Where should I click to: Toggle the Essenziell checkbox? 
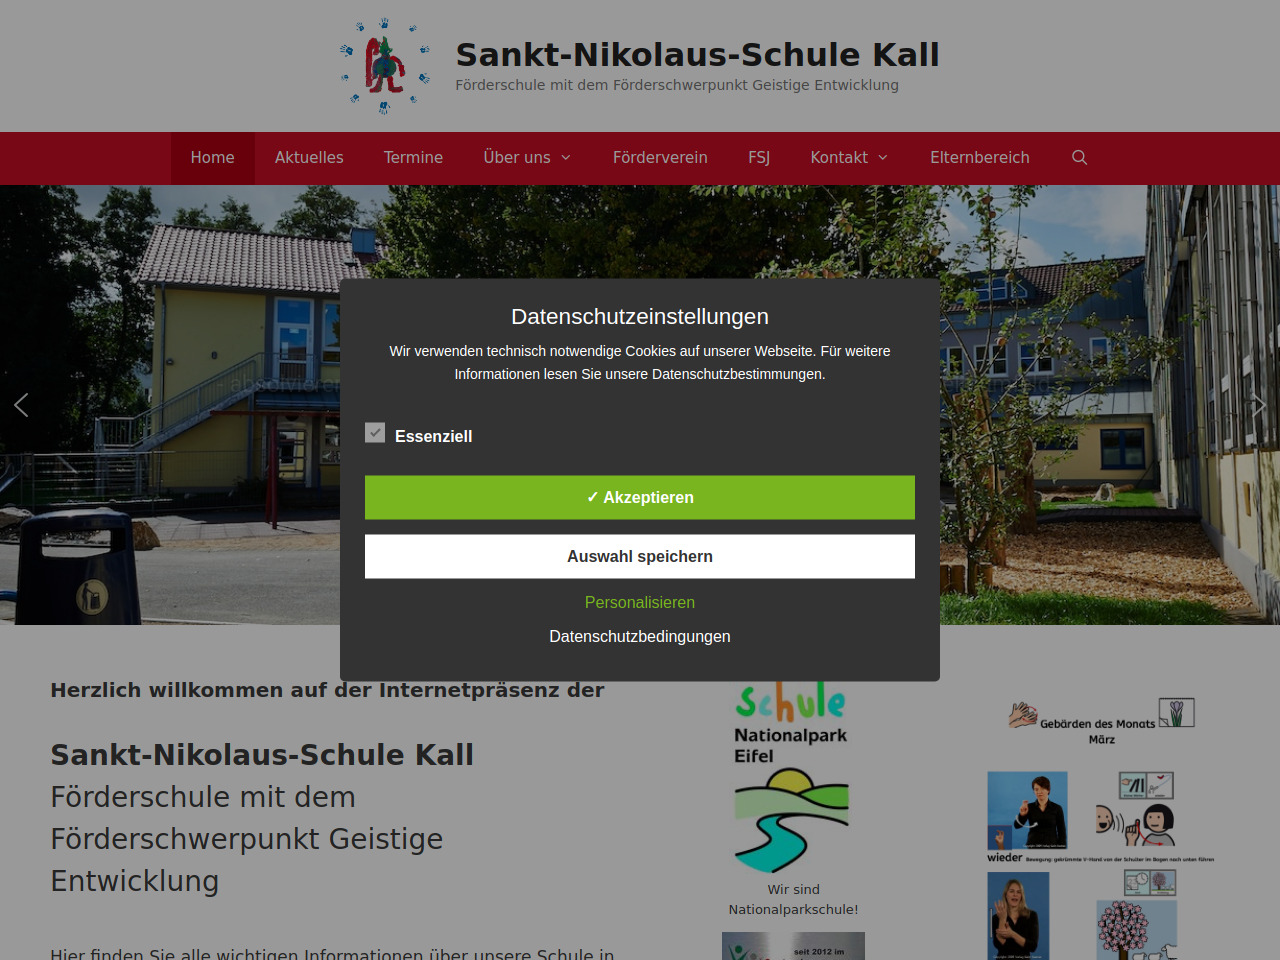pyautogui.click(x=375, y=433)
